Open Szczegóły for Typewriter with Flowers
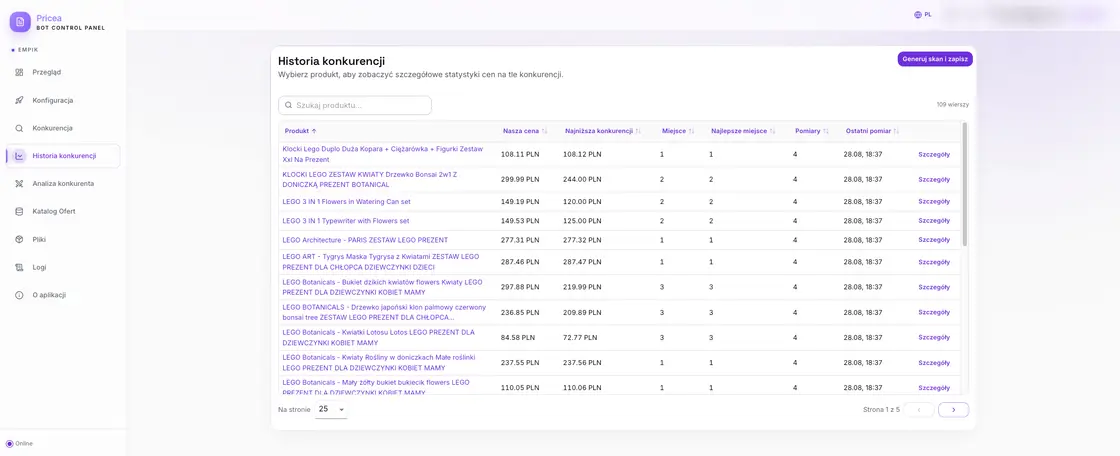Viewport: 1120px width, 456px height. [934, 221]
